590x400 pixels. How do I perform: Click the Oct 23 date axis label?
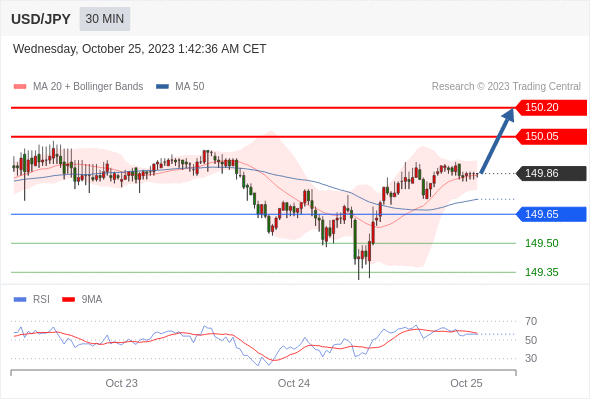tap(122, 383)
